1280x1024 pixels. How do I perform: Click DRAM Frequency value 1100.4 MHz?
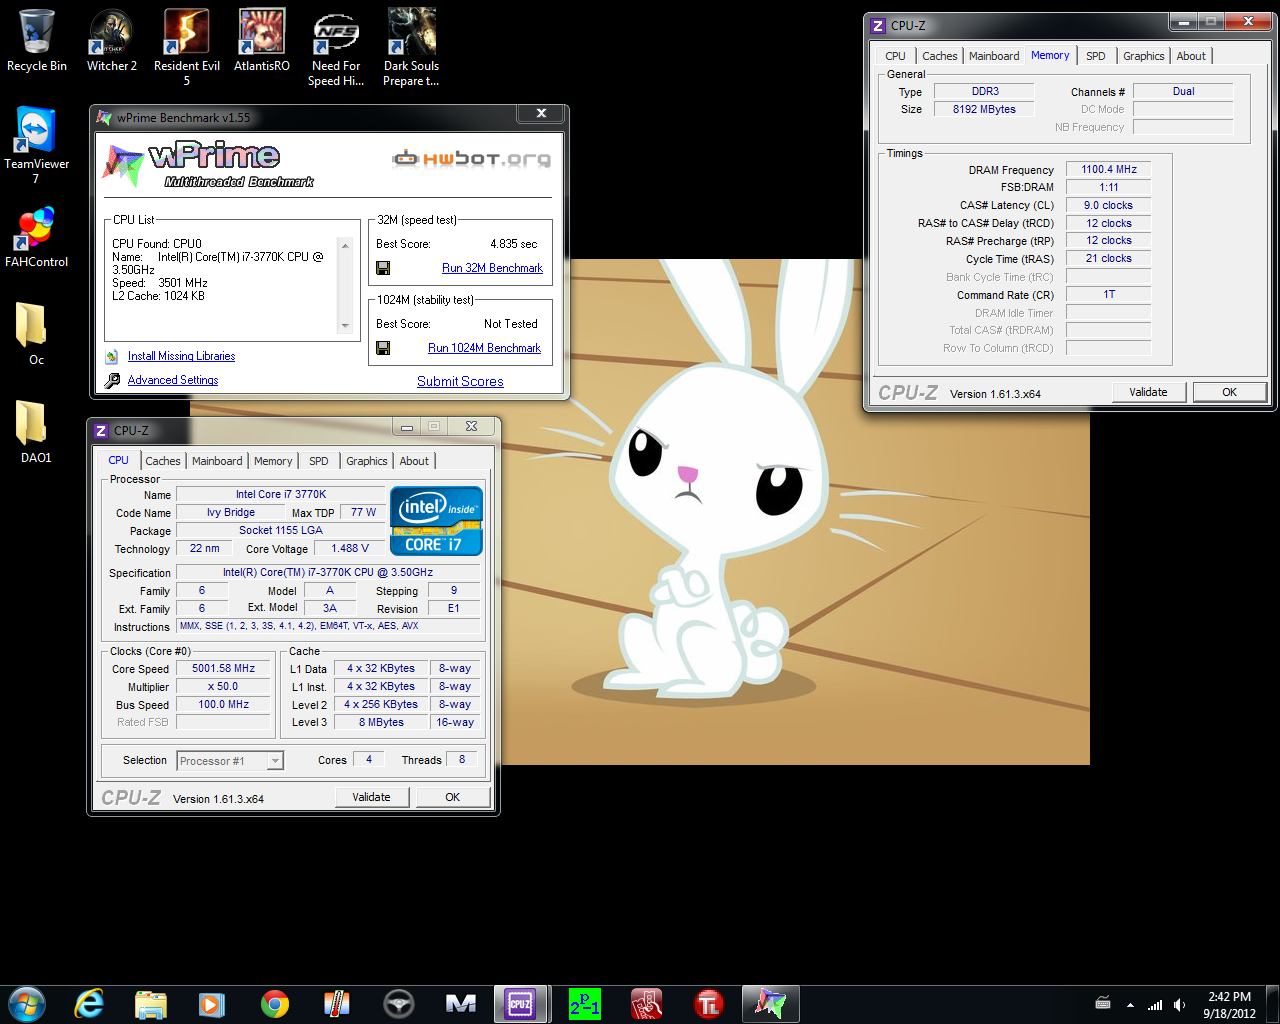(x=1108, y=169)
